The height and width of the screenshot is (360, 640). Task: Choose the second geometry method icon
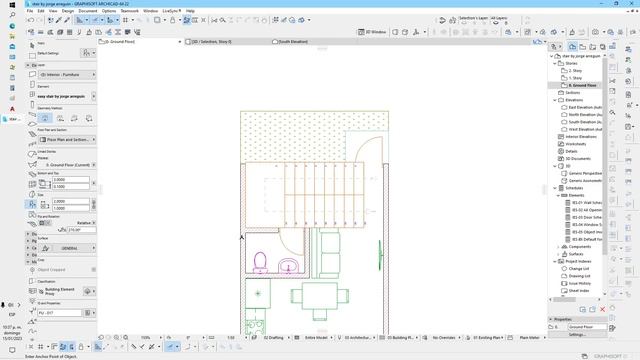click(60, 118)
